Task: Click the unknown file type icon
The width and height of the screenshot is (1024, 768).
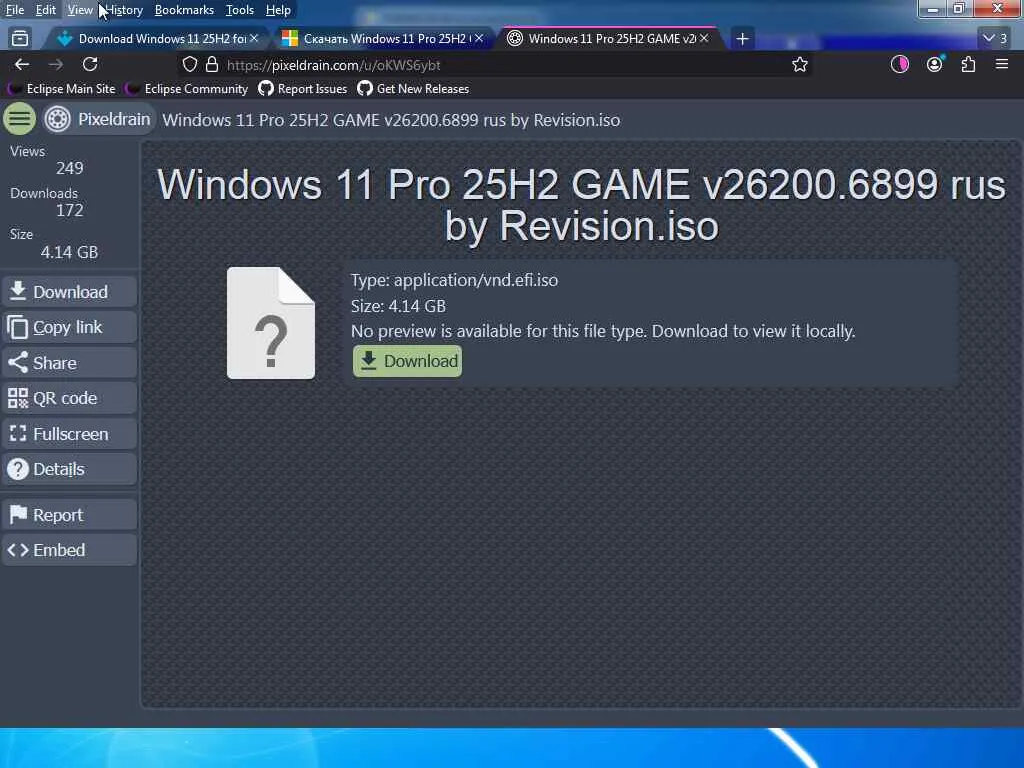Action: click(271, 323)
